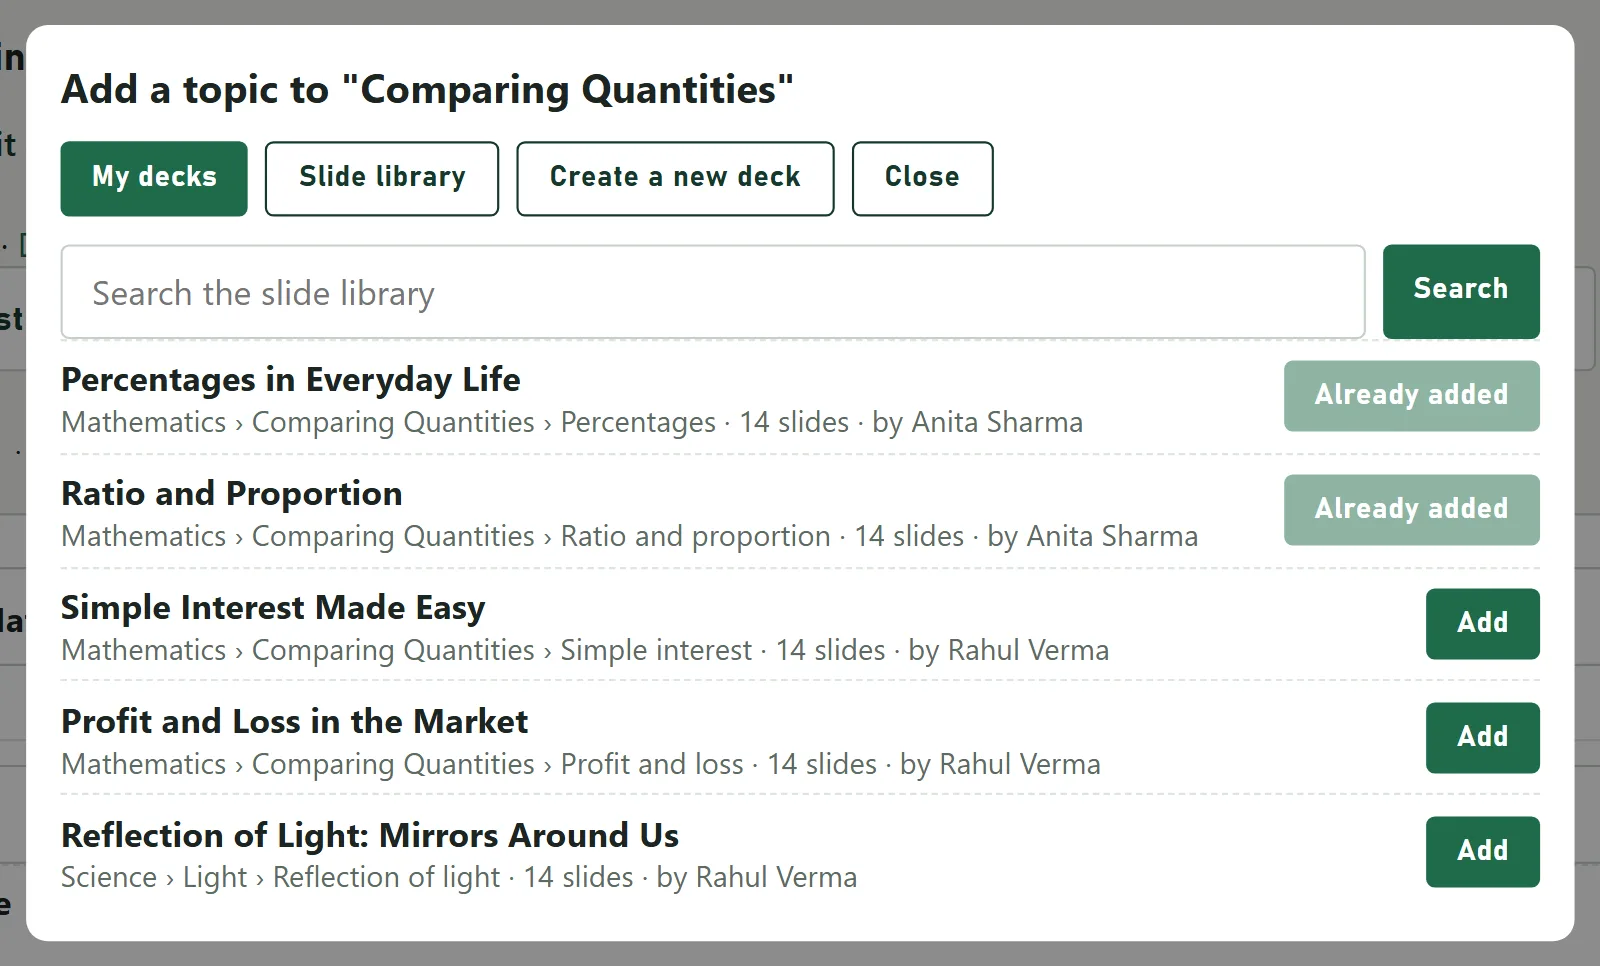The width and height of the screenshot is (1600, 966).
Task: Add the Simple Interest Made Easy deck
Action: pos(1482,624)
